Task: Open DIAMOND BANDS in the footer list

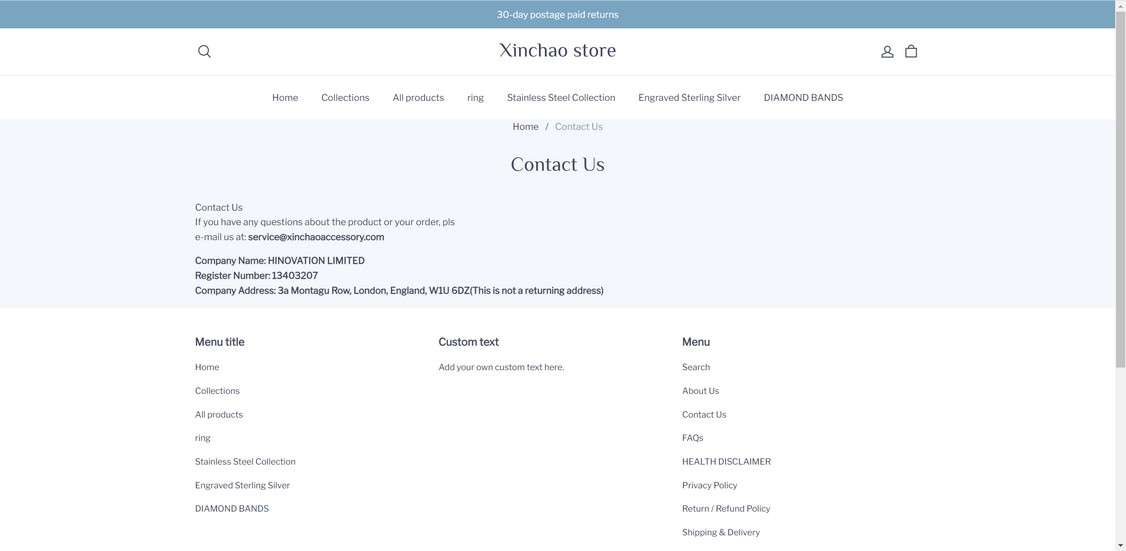Action: [232, 509]
